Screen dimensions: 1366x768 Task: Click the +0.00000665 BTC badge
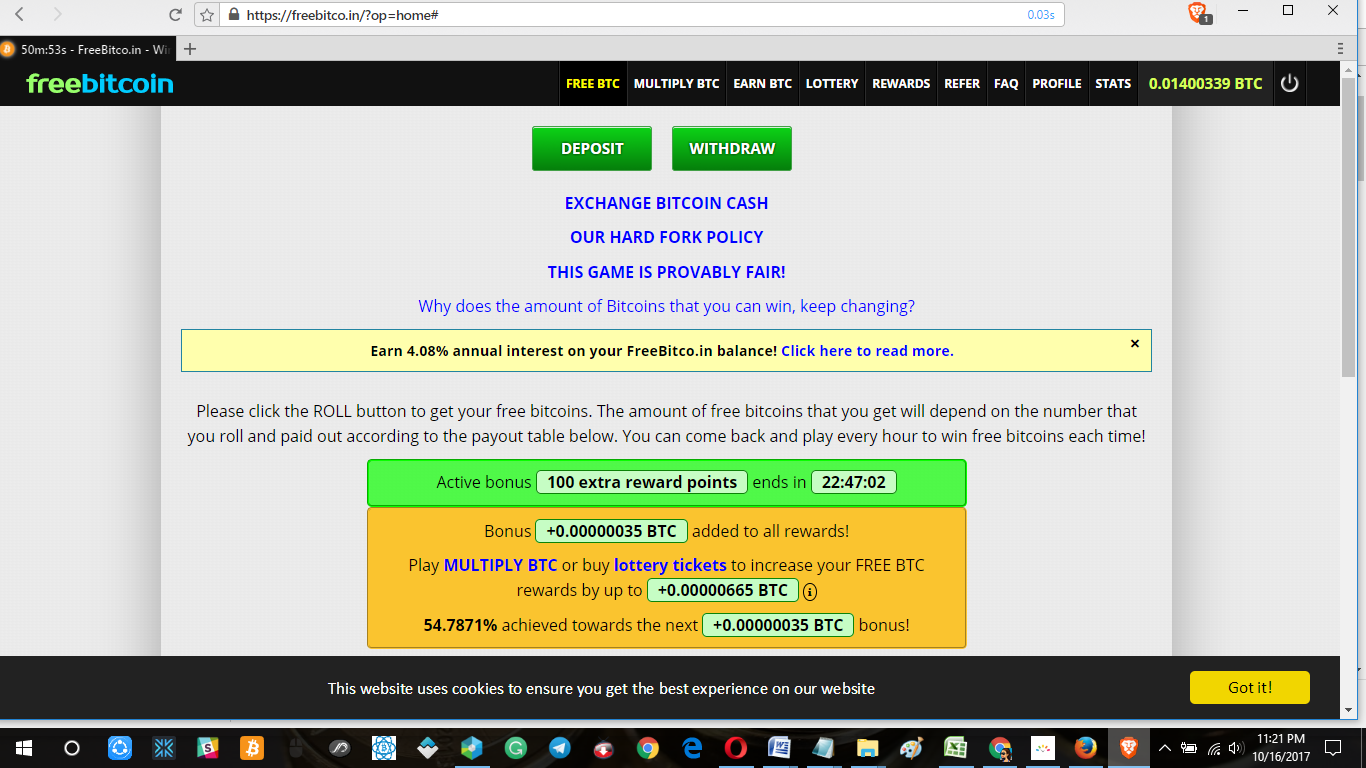click(x=723, y=590)
